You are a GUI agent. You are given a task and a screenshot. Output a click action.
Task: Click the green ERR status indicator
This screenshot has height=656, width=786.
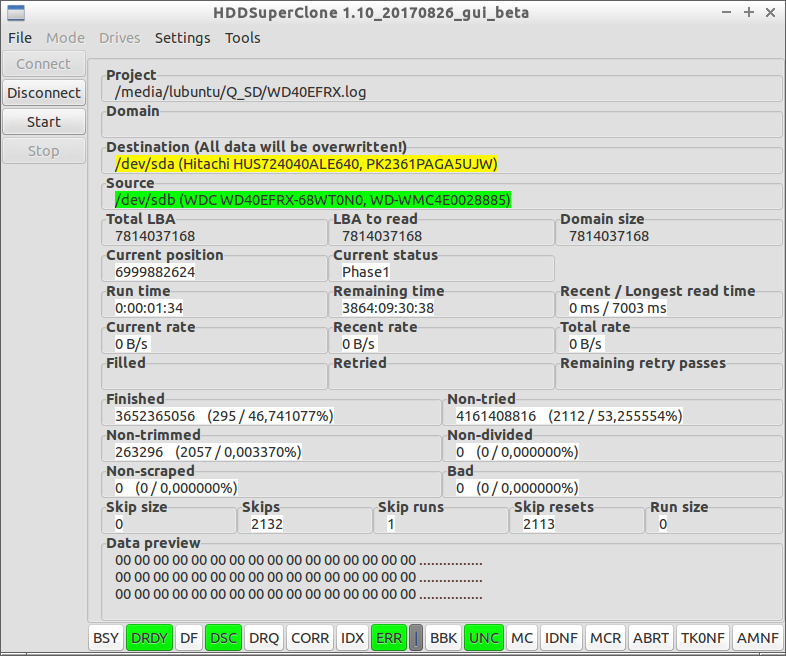tap(388, 638)
